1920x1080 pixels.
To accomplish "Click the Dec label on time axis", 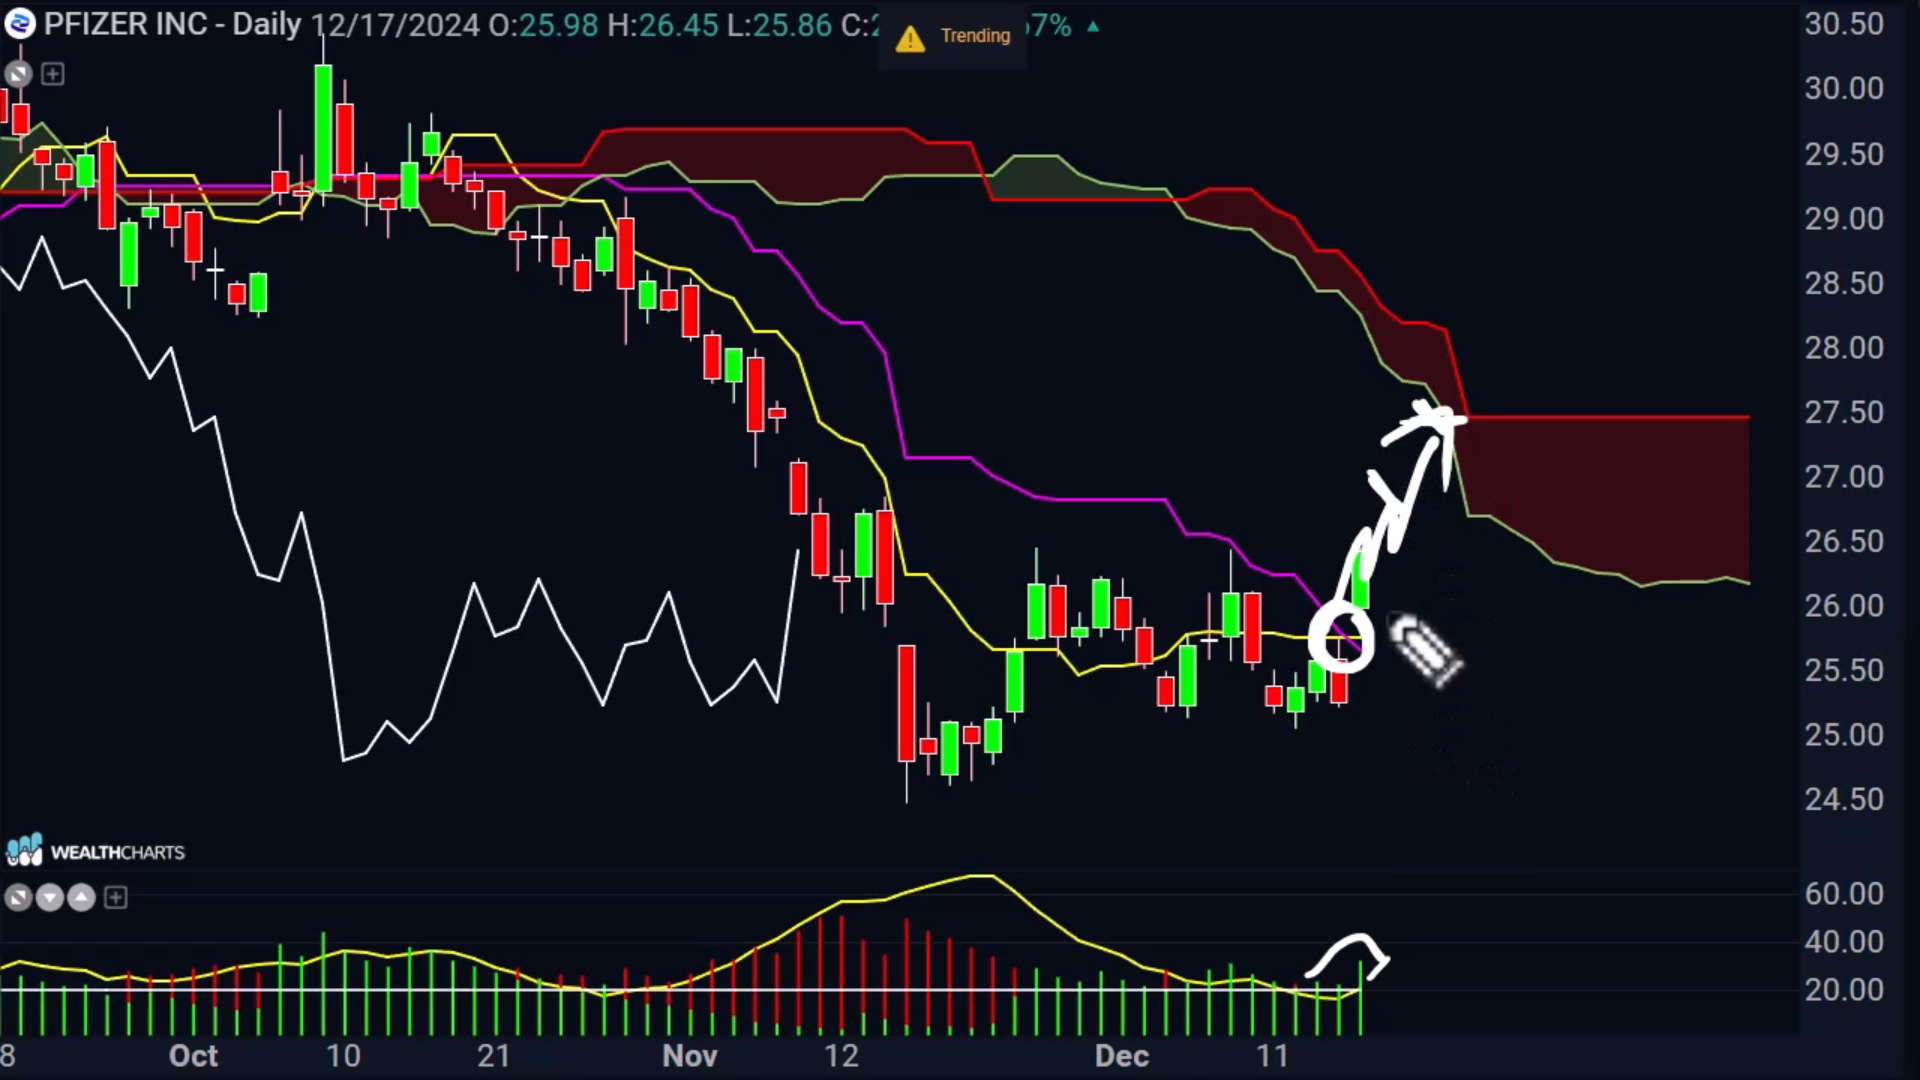I will (x=1122, y=1056).
